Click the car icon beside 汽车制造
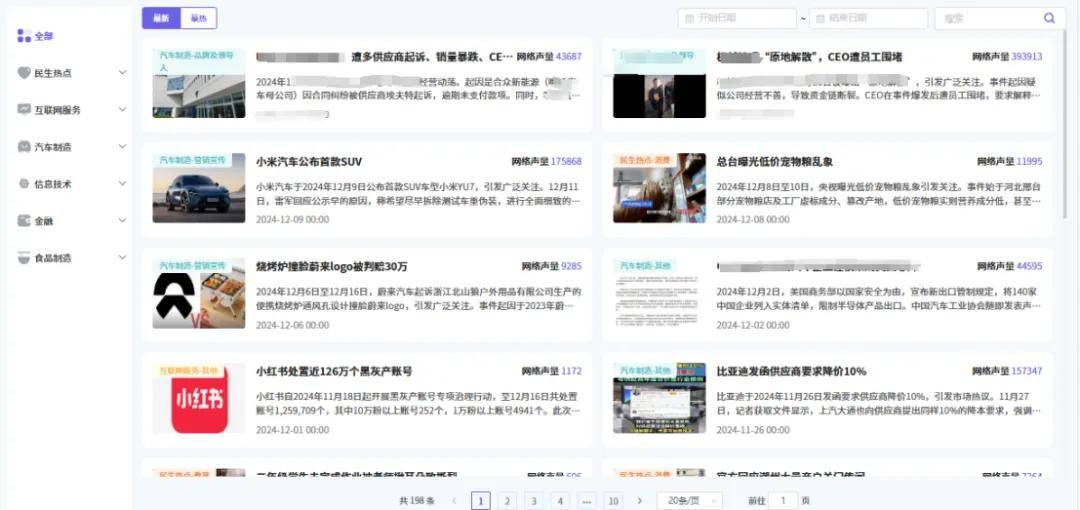This screenshot has width=1080, height=510. 24,147
